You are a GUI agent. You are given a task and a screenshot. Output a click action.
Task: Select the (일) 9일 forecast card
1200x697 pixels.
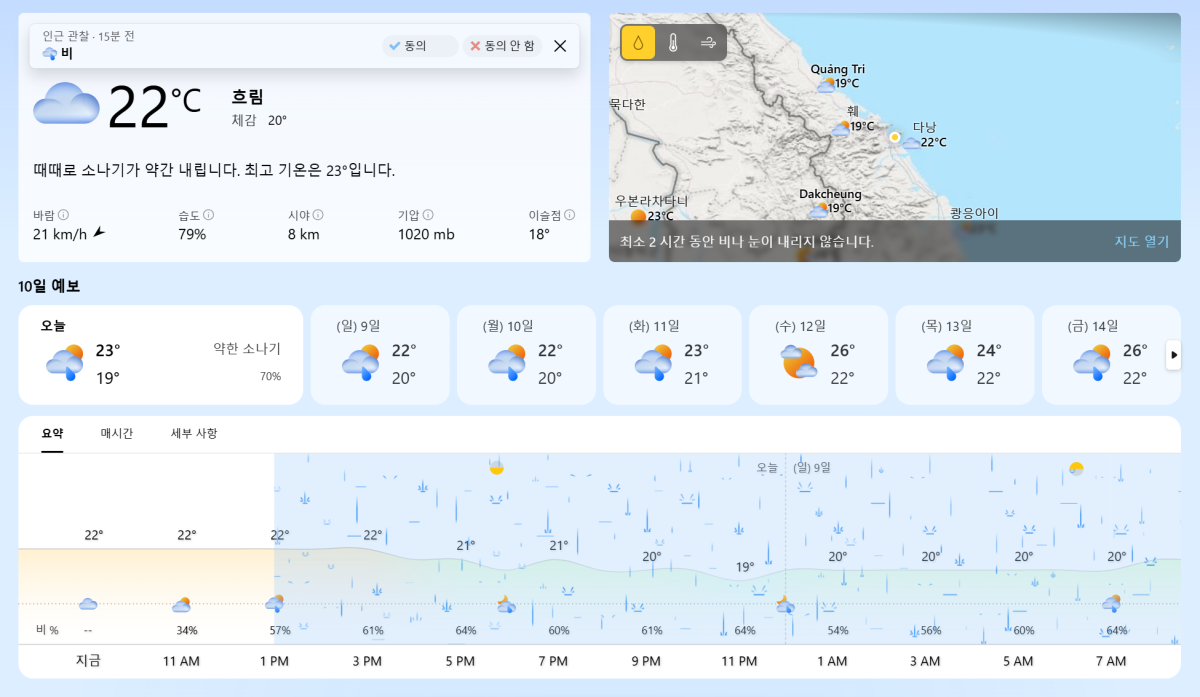[x=380, y=355]
